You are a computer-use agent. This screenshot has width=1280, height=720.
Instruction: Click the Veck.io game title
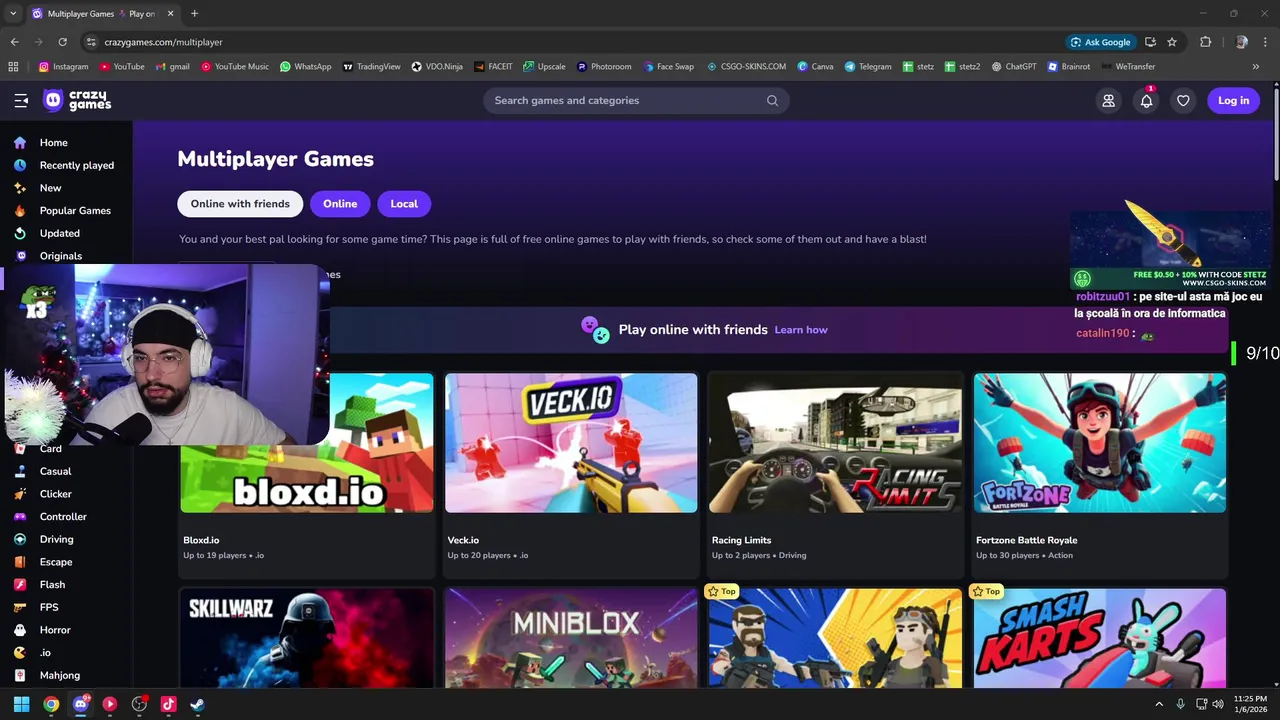(463, 540)
